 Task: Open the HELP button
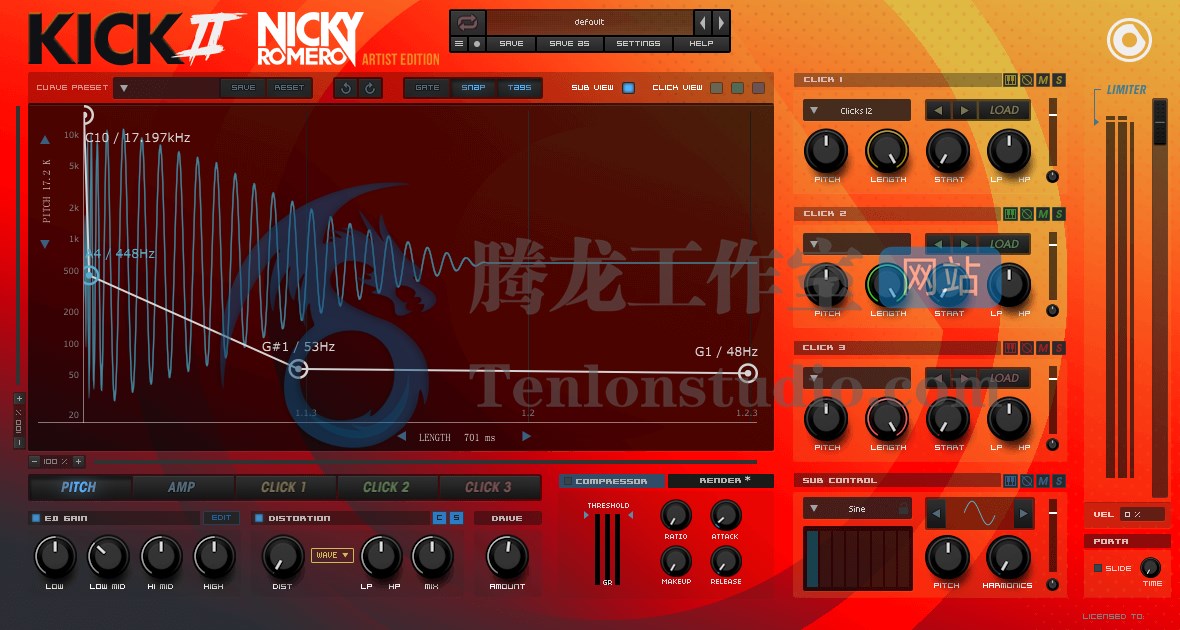(701, 44)
